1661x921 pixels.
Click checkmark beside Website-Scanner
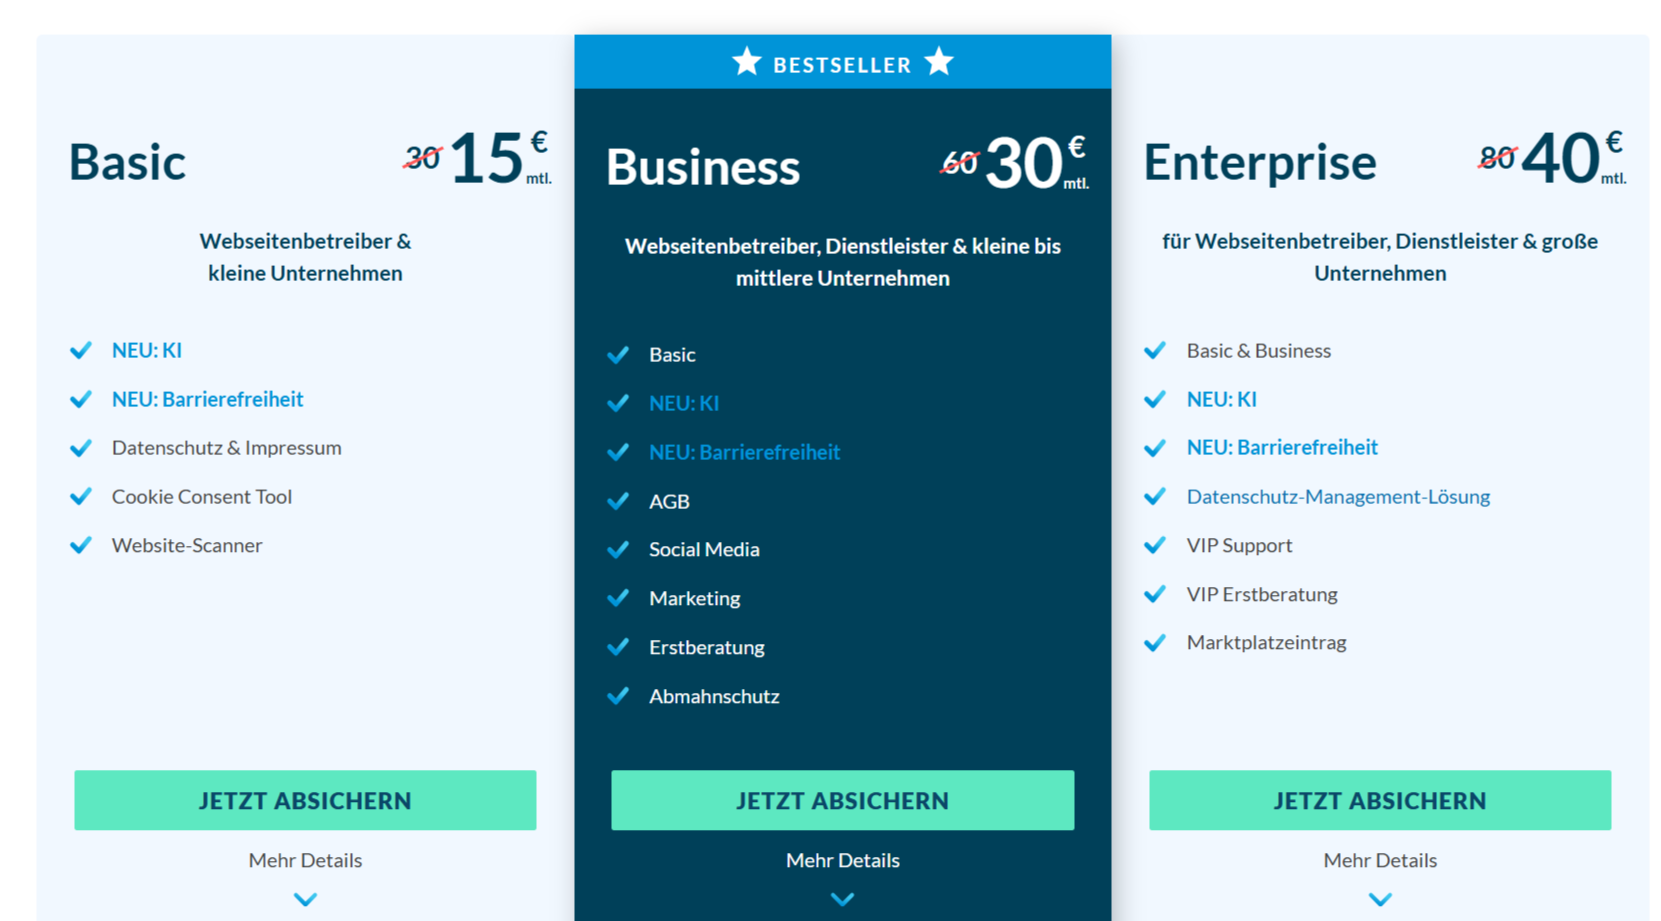(x=81, y=545)
